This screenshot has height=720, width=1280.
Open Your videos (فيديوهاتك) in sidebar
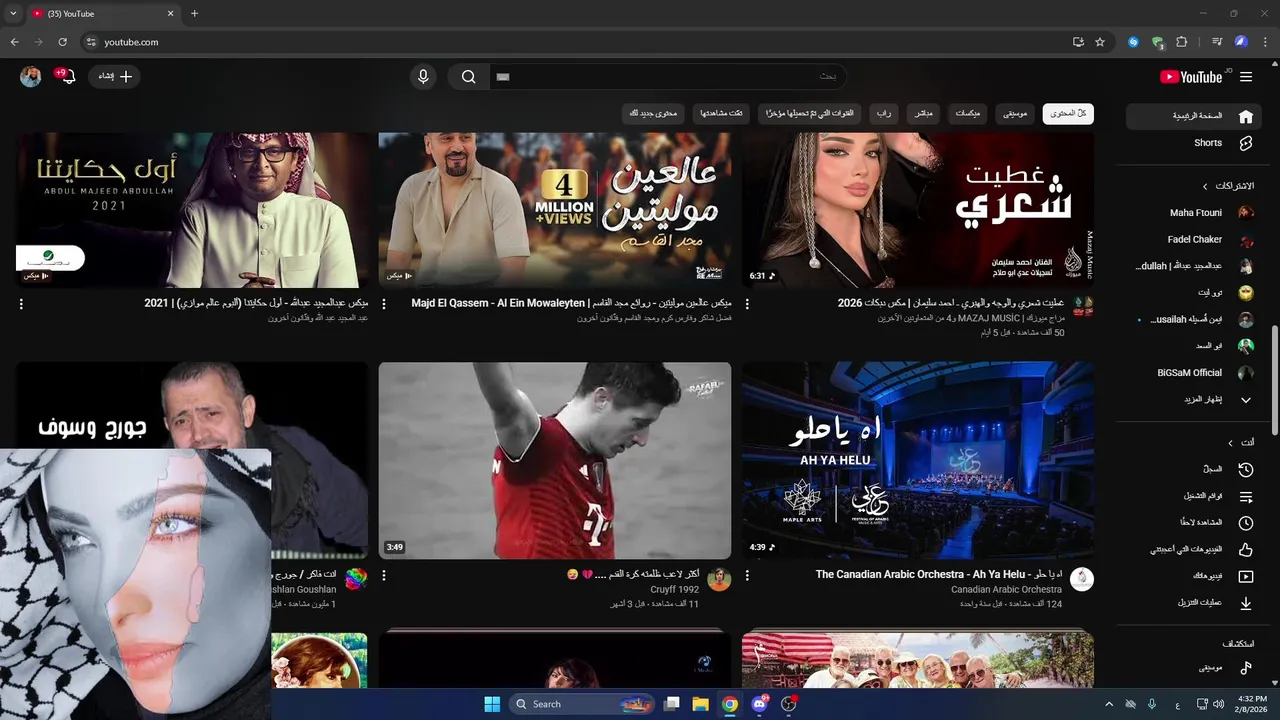(x=1193, y=576)
